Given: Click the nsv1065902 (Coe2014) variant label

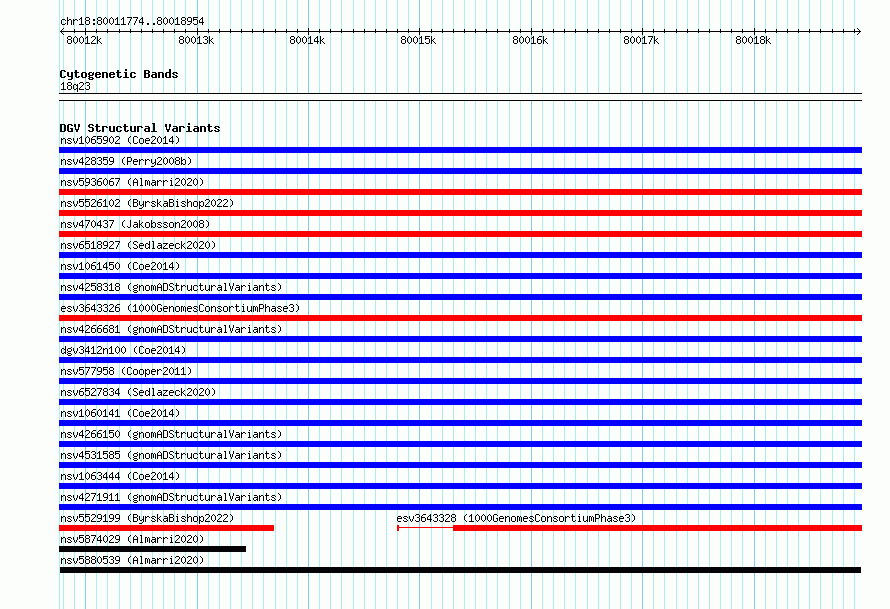Looking at the screenshot, I should (120, 140).
